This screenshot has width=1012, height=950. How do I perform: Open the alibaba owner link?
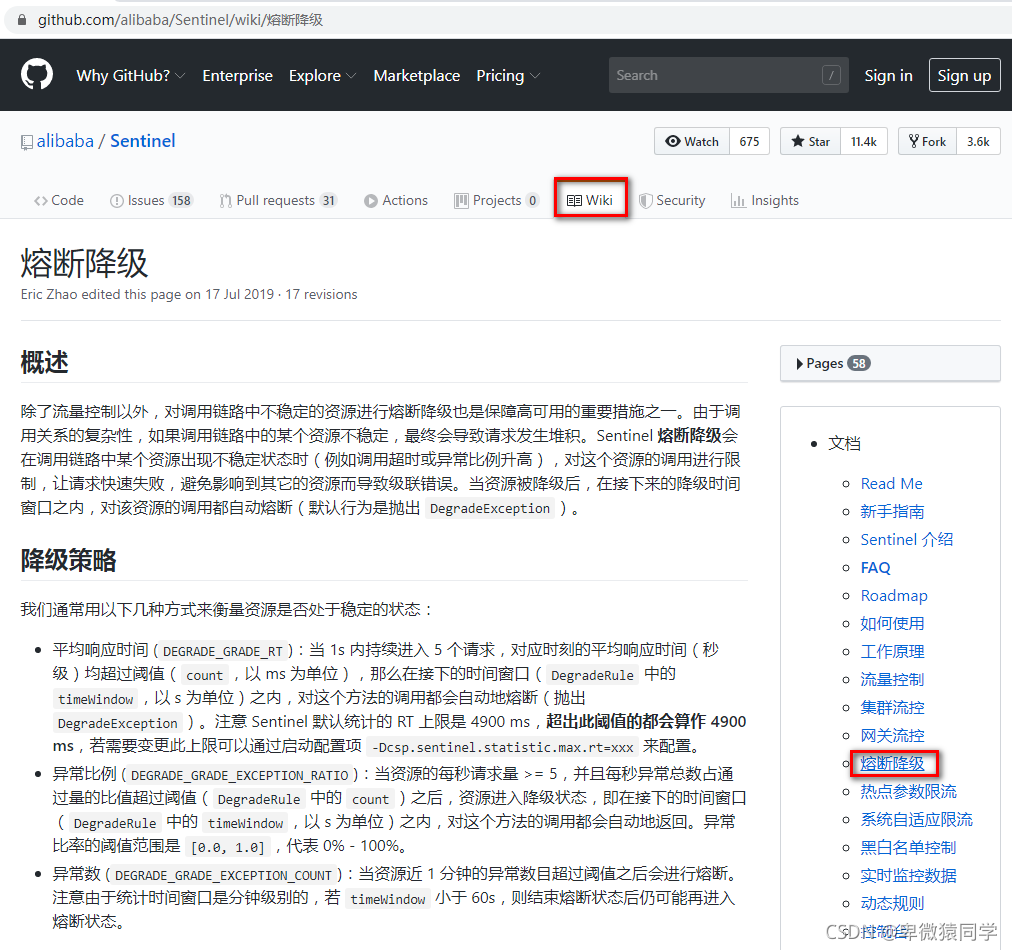tap(65, 141)
